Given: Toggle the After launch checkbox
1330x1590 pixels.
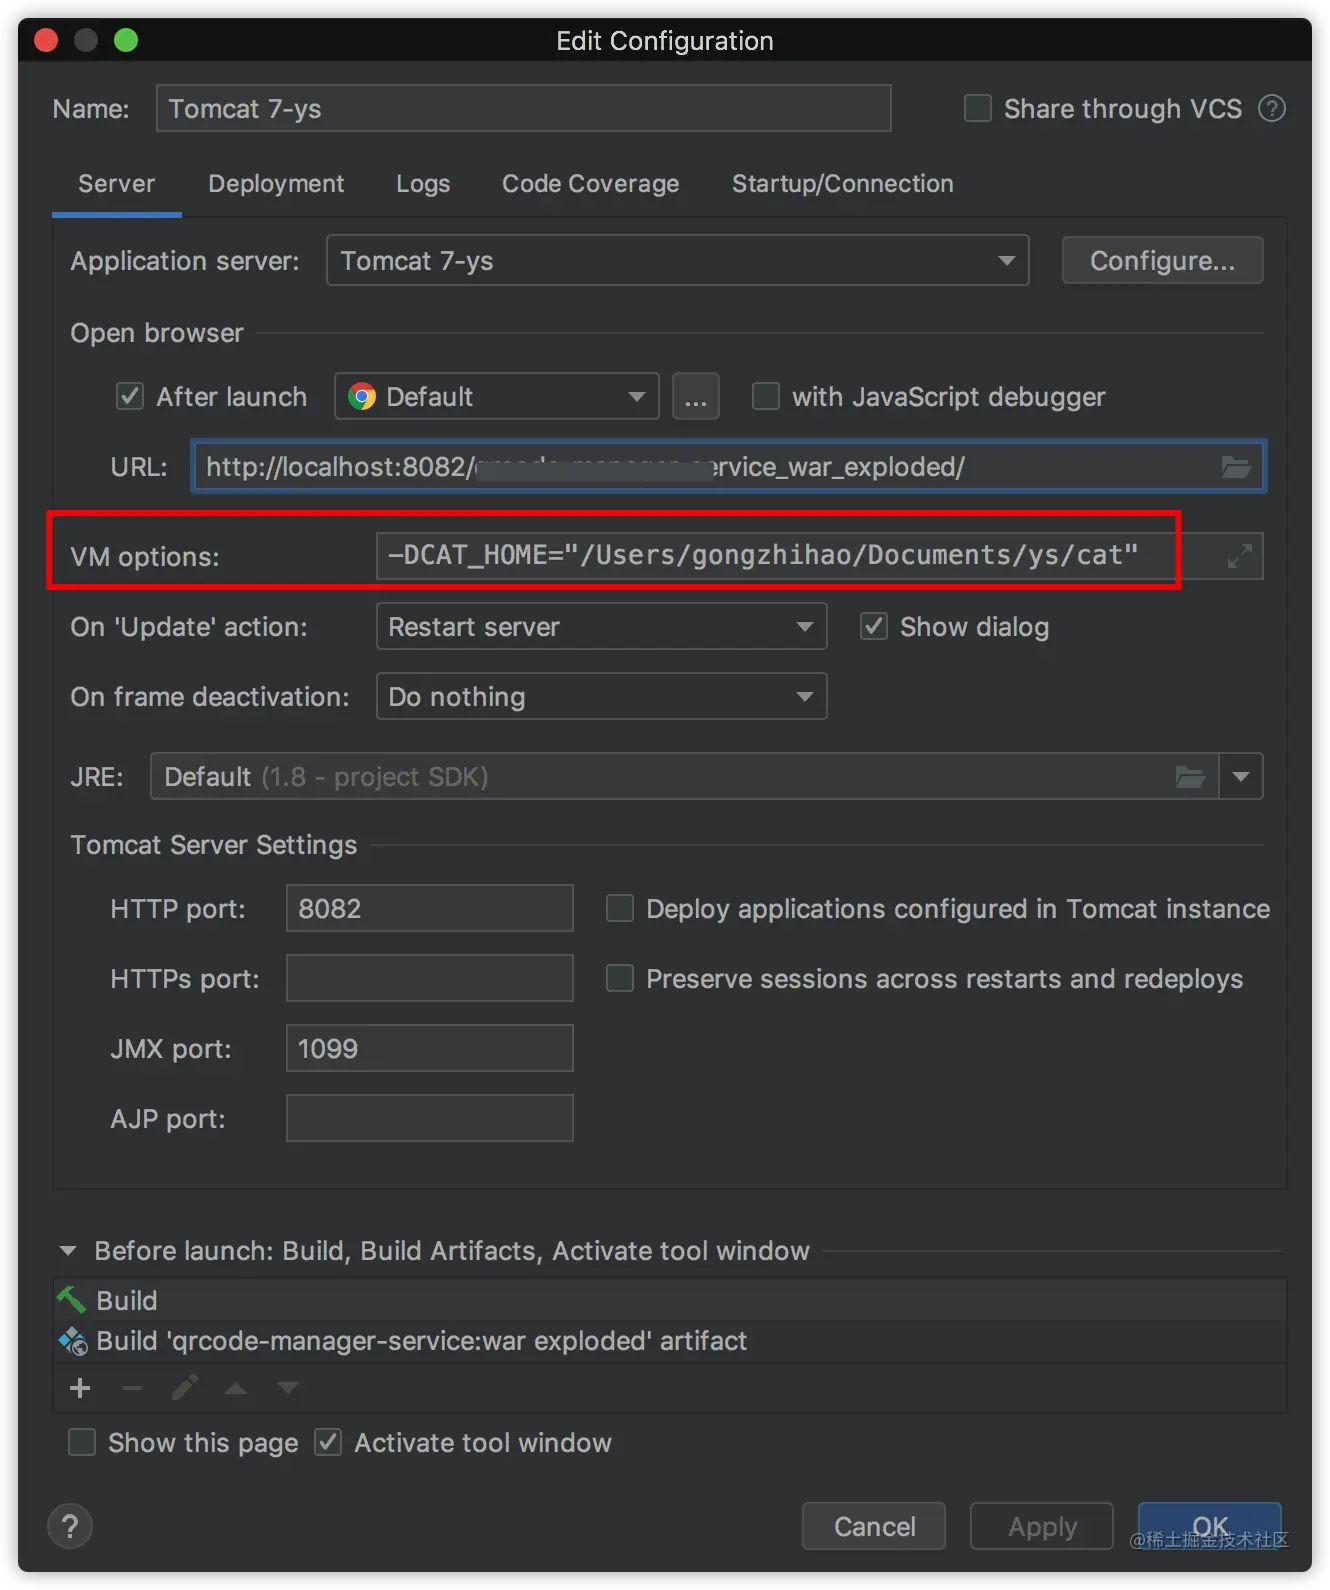Looking at the screenshot, I should 130,397.
